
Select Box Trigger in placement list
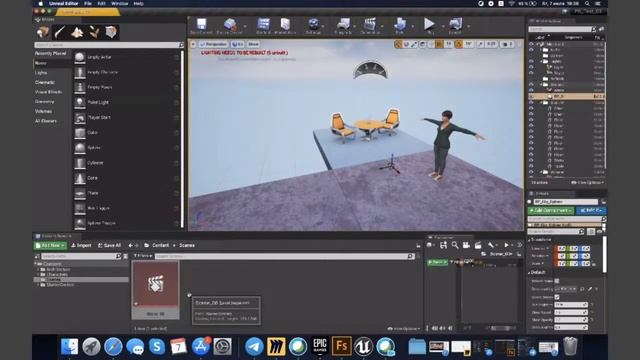(x=127, y=208)
